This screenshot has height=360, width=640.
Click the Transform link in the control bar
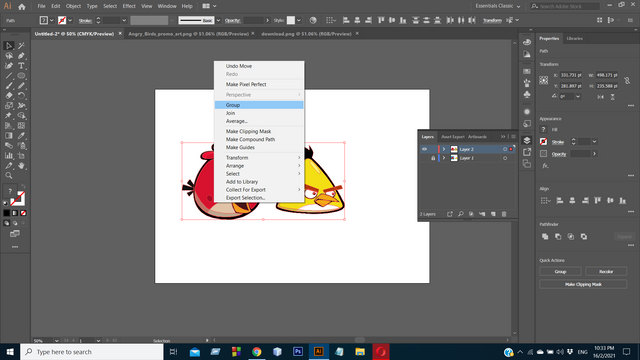pyautogui.click(x=492, y=20)
